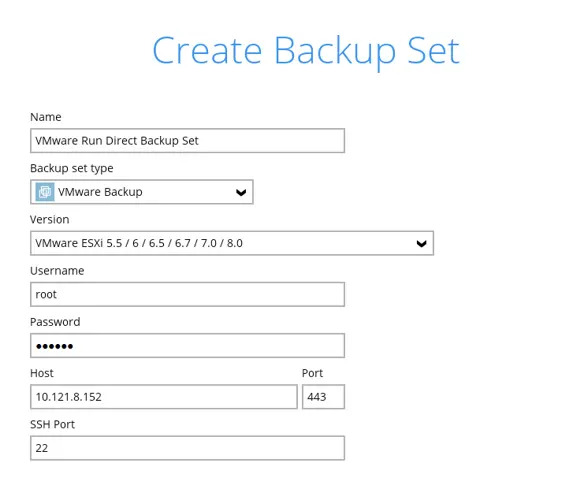Click the Name label
The width and height of the screenshot is (566, 499).
[45, 117]
